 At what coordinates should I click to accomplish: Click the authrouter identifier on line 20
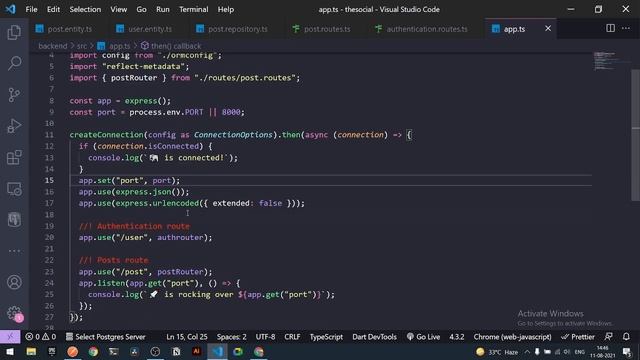click(x=180, y=237)
